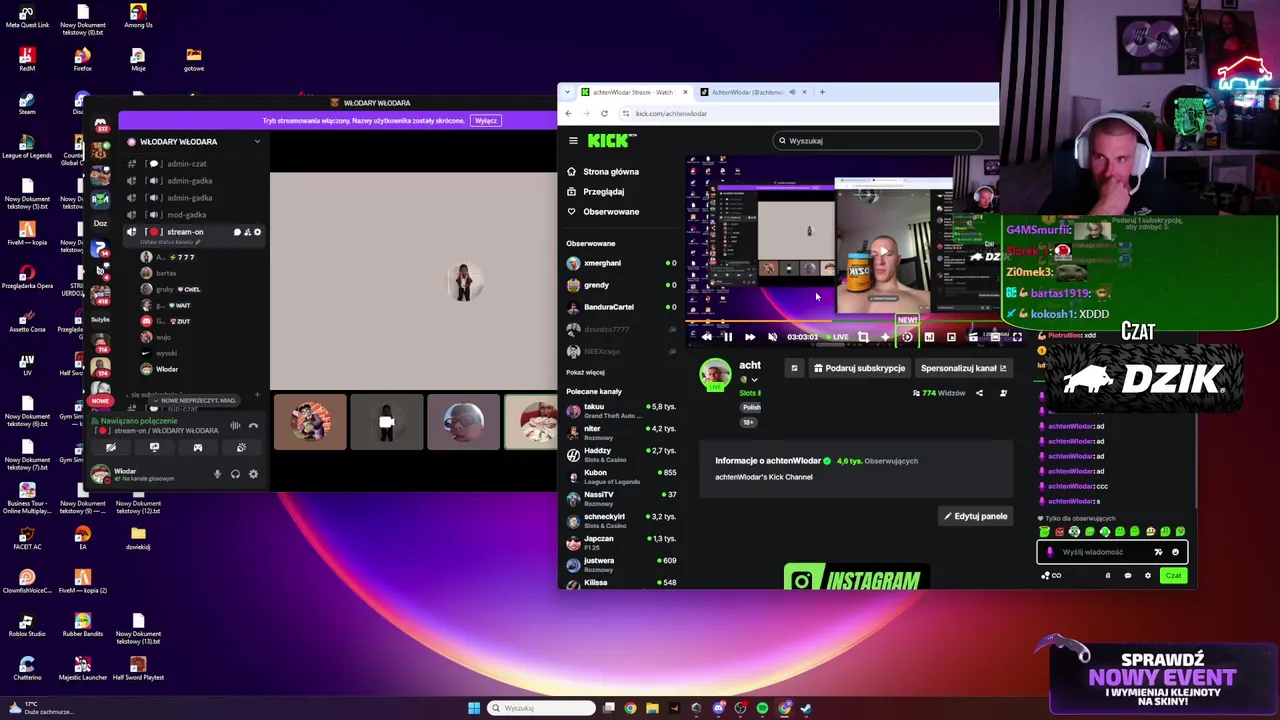Pause the Kick stream video

click(728, 337)
